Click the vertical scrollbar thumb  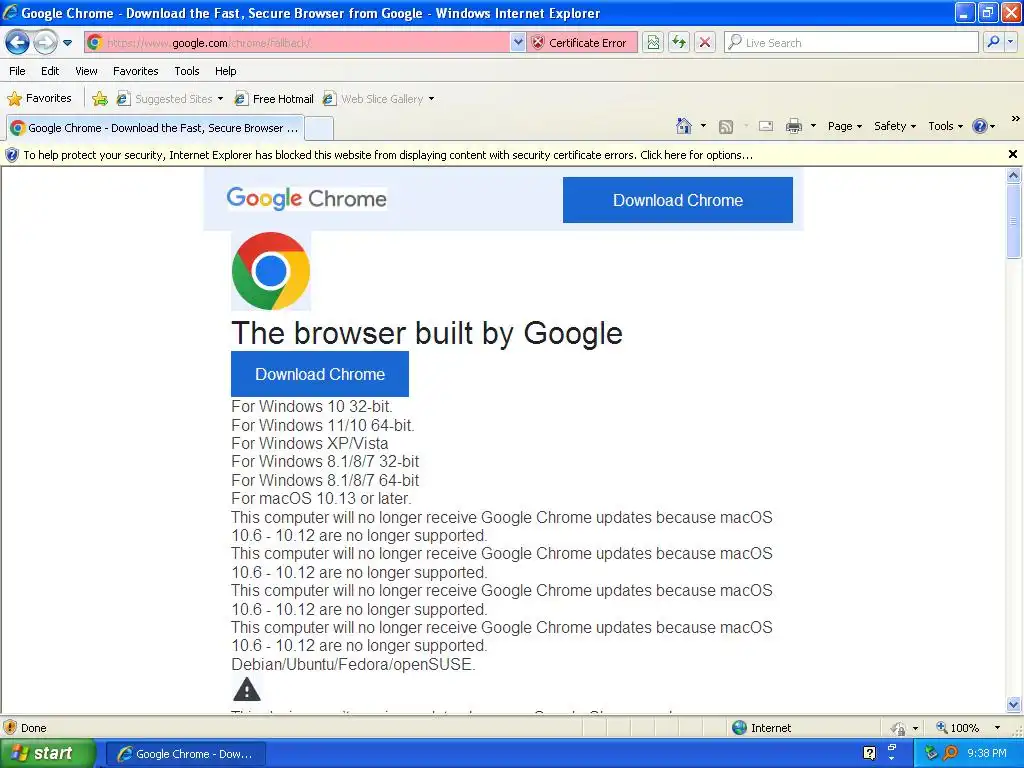pyautogui.click(x=1014, y=221)
